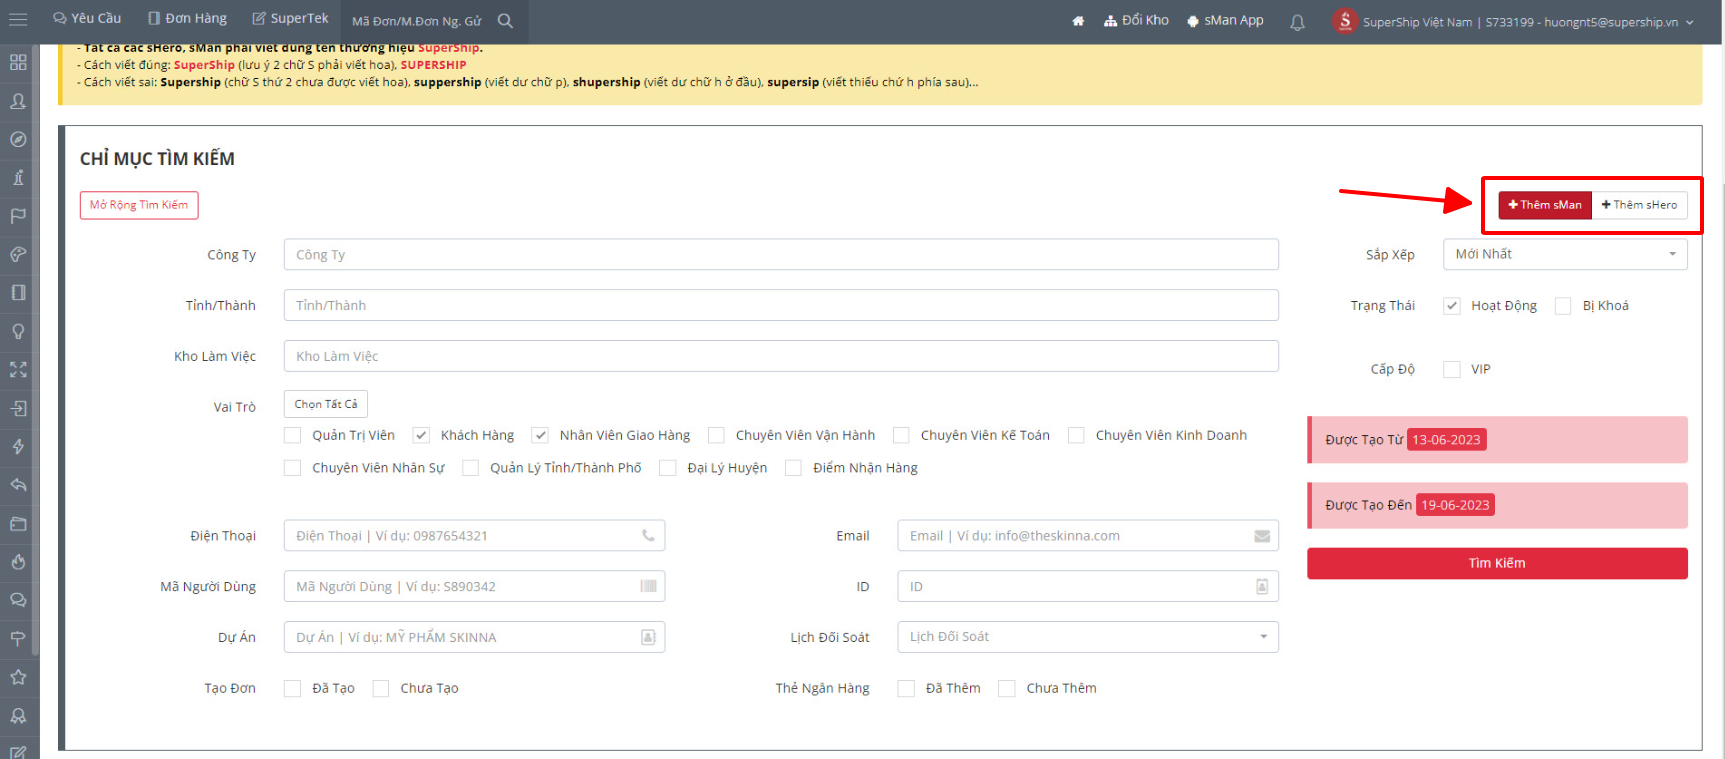The image size is (1725, 759).
Task: Check Chuyên Viên Vận Hành checkbox
Action: [x=716, y=435]
